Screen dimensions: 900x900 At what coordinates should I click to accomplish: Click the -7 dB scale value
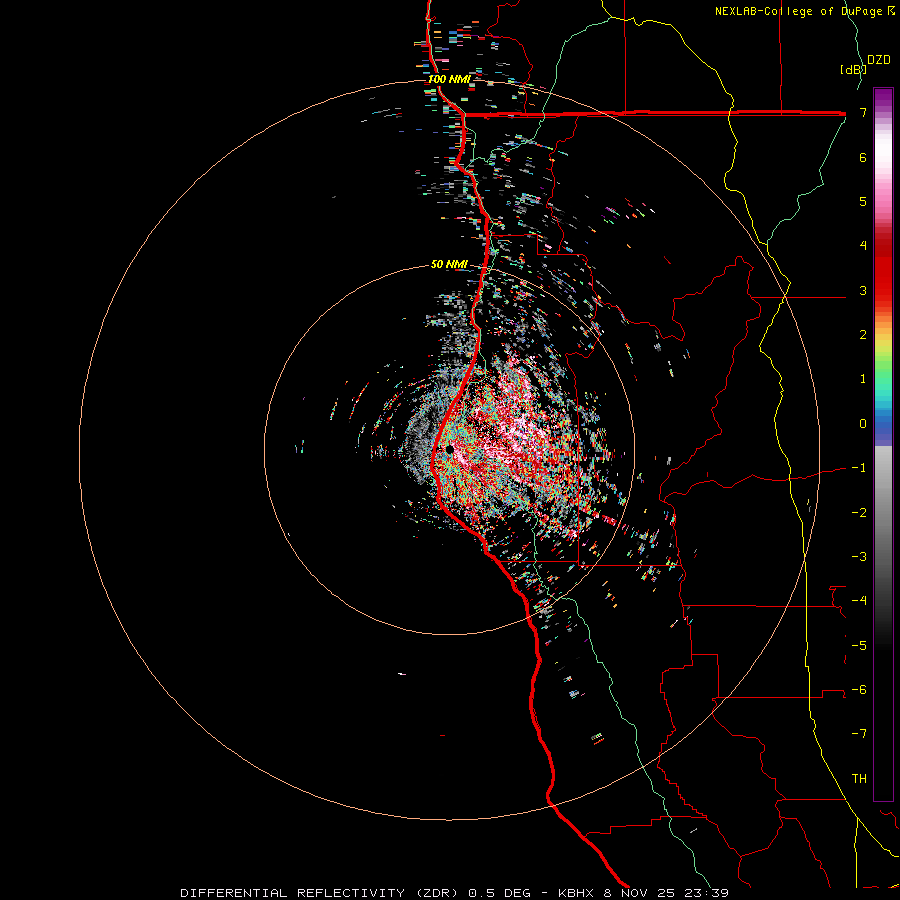coord(859,734)
